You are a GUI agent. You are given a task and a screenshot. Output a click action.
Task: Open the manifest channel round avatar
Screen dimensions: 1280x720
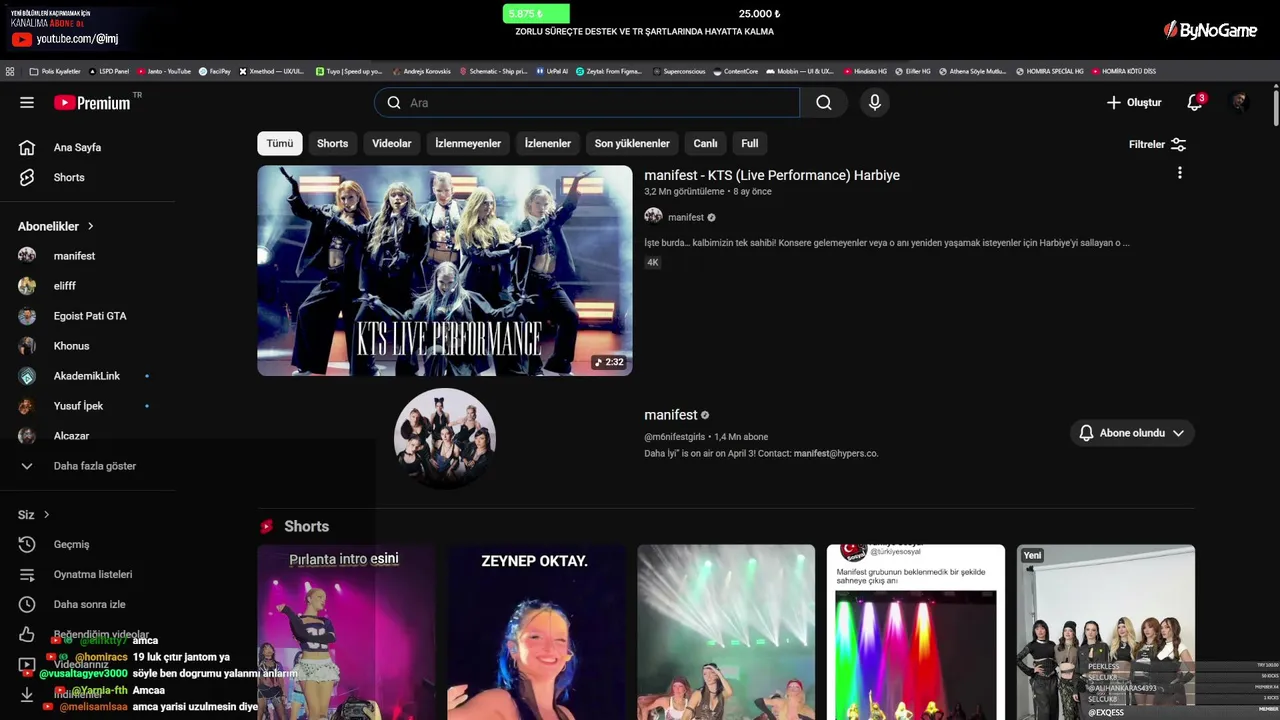coord(445,438)
